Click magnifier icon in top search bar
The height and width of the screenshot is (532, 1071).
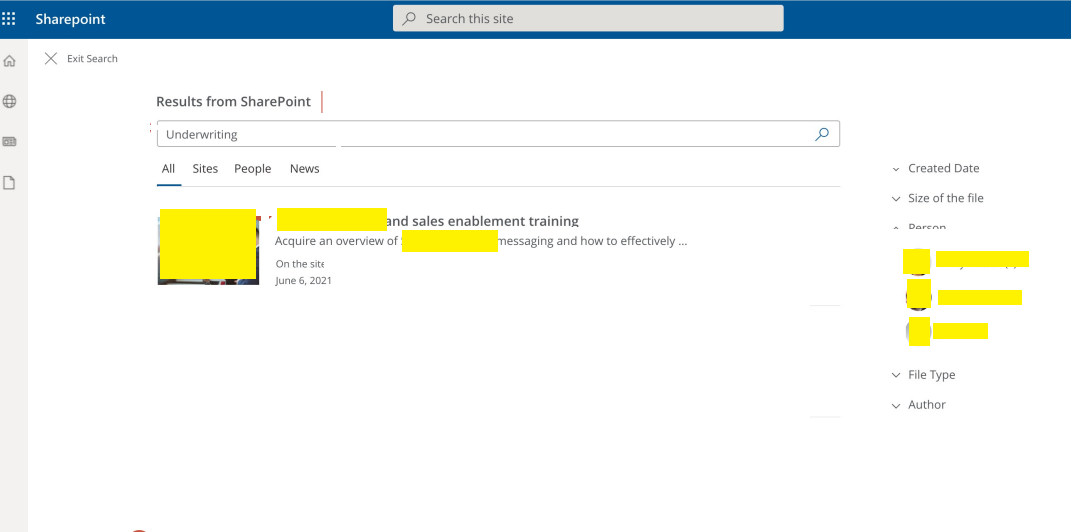tap(409, 19)
